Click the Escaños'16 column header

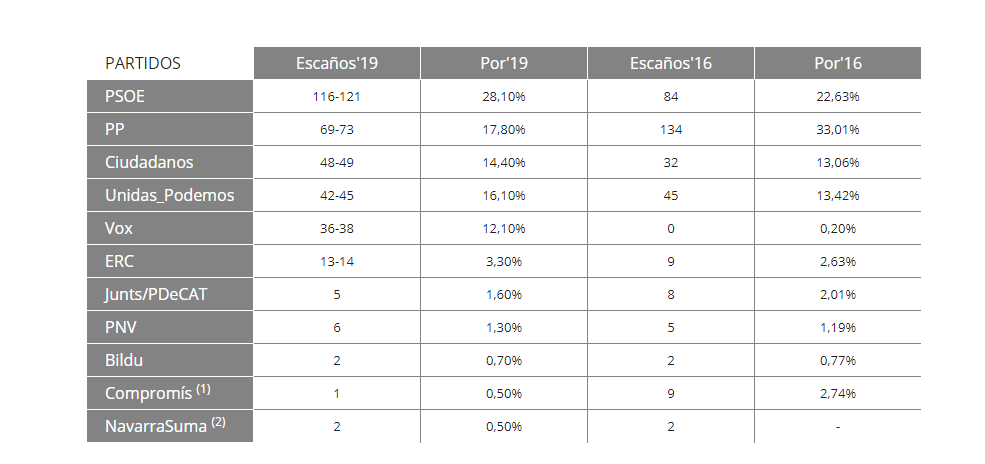670,63
